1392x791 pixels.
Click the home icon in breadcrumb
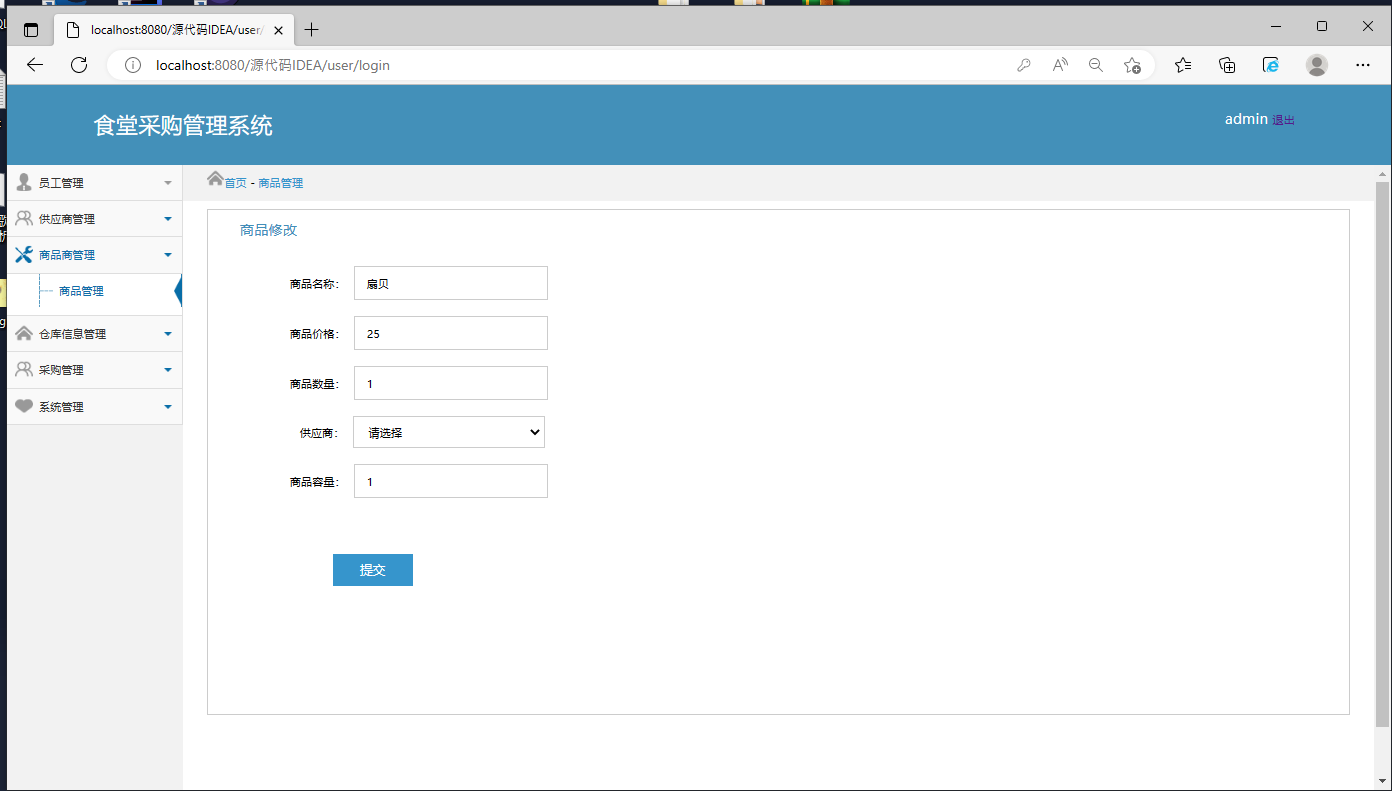(x=215, y=179)
